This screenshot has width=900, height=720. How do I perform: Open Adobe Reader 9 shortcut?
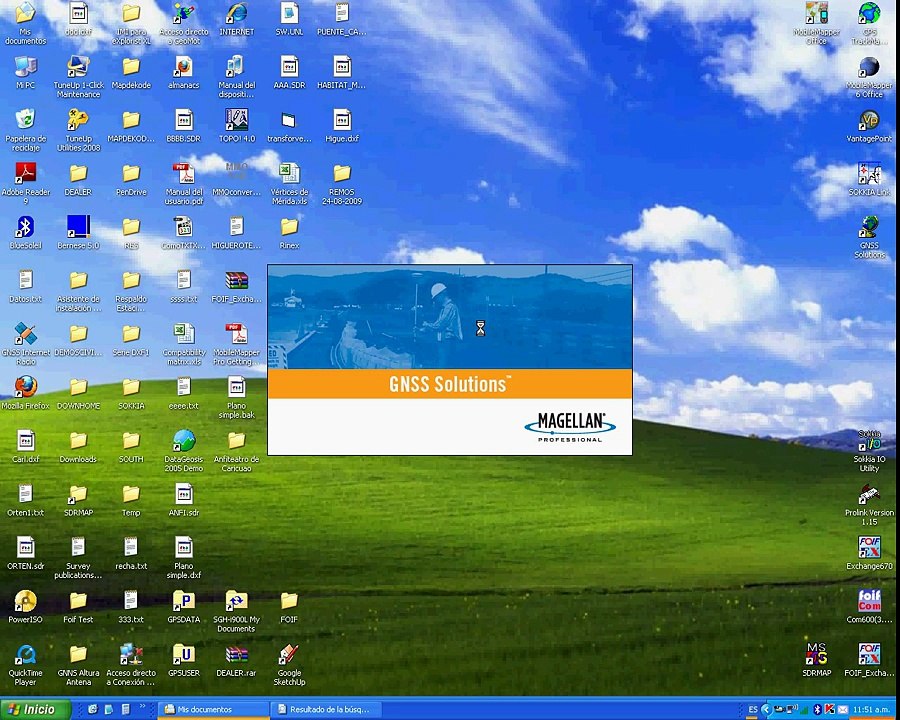point(25,174)
